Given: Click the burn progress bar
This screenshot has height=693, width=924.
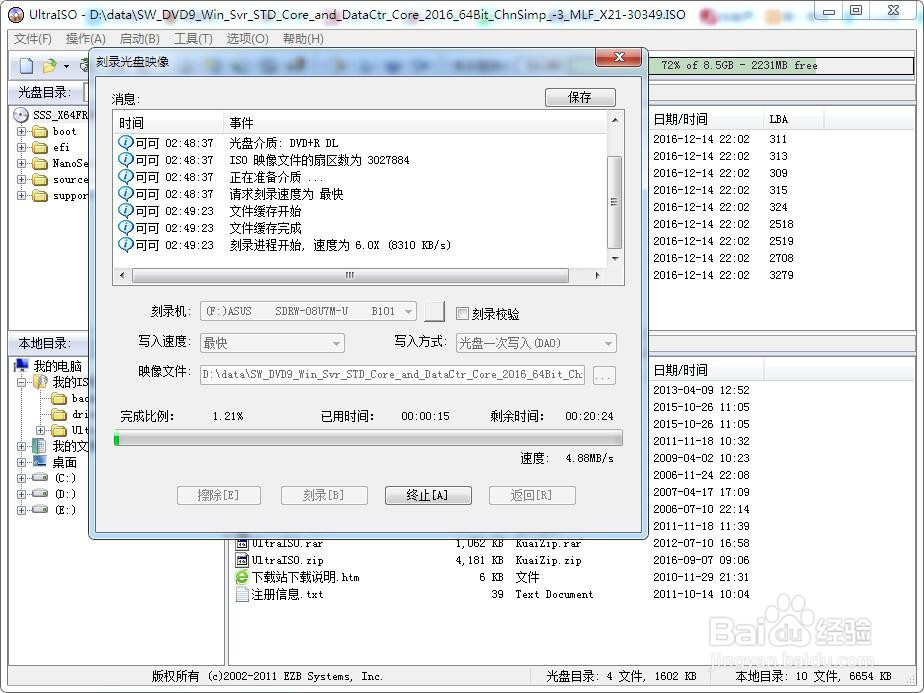Looking at the screenshot, I should 368,438.
